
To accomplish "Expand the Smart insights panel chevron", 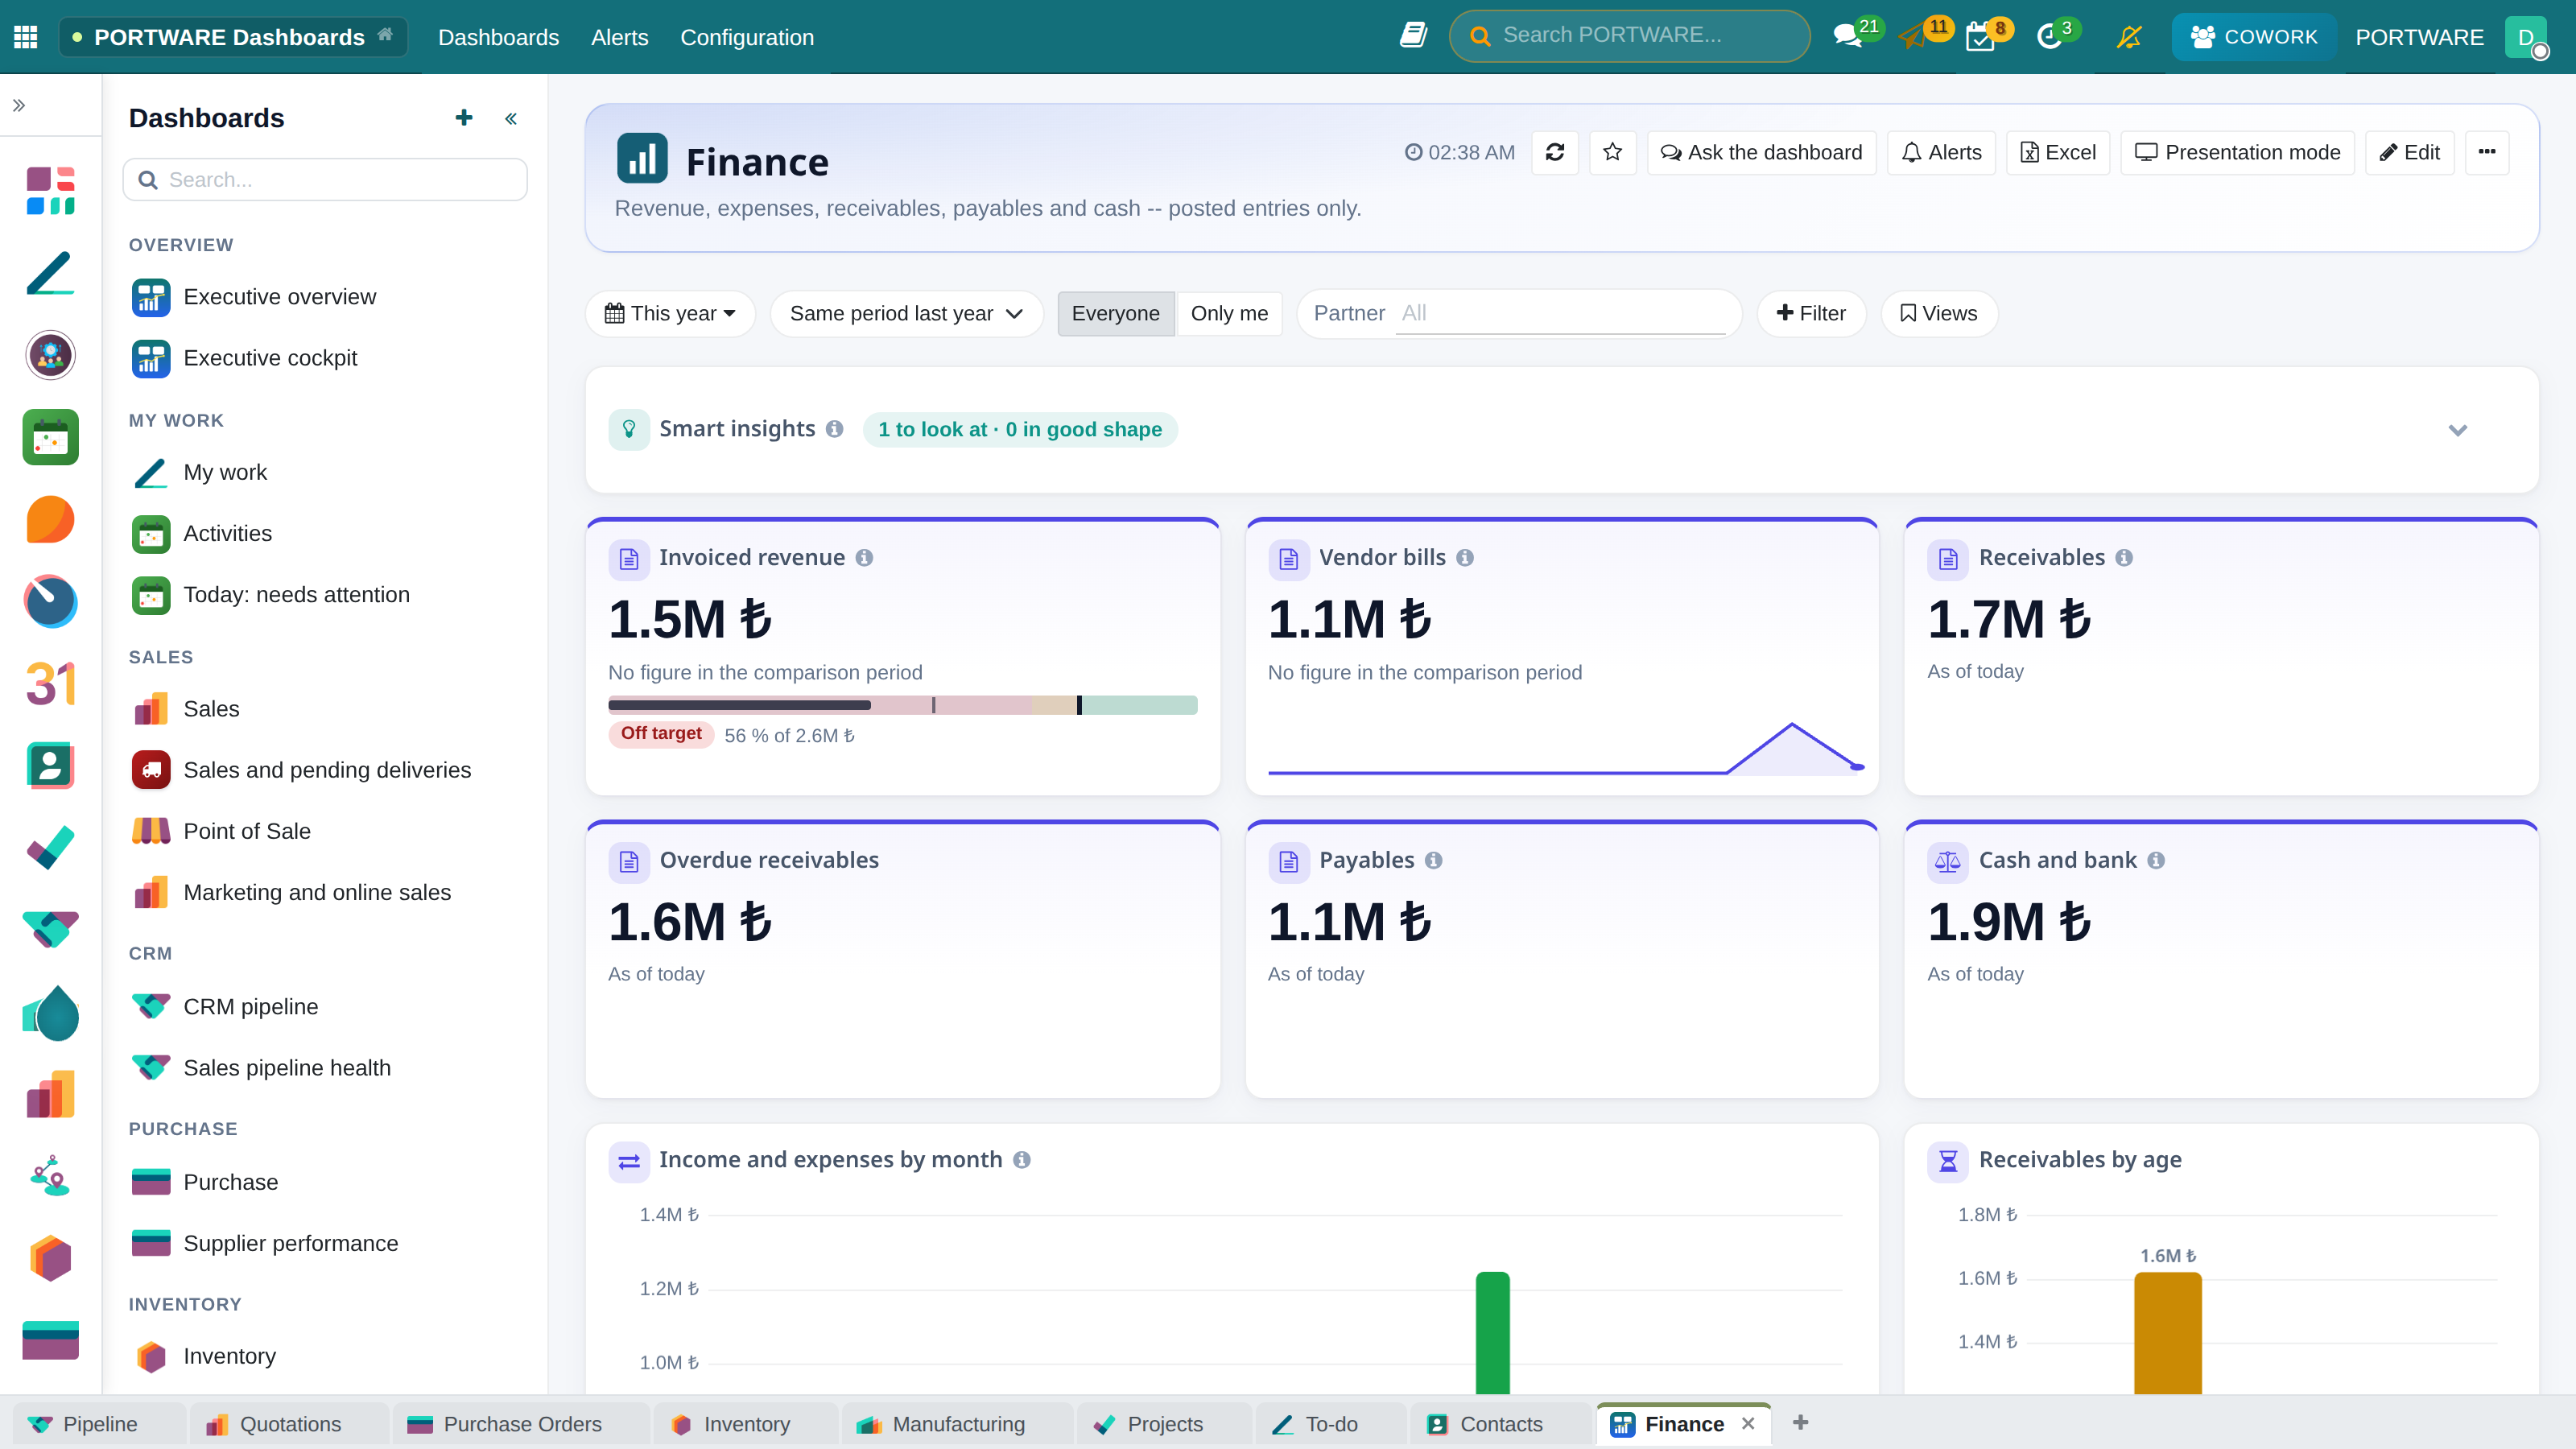I will tap(2457, 430).
